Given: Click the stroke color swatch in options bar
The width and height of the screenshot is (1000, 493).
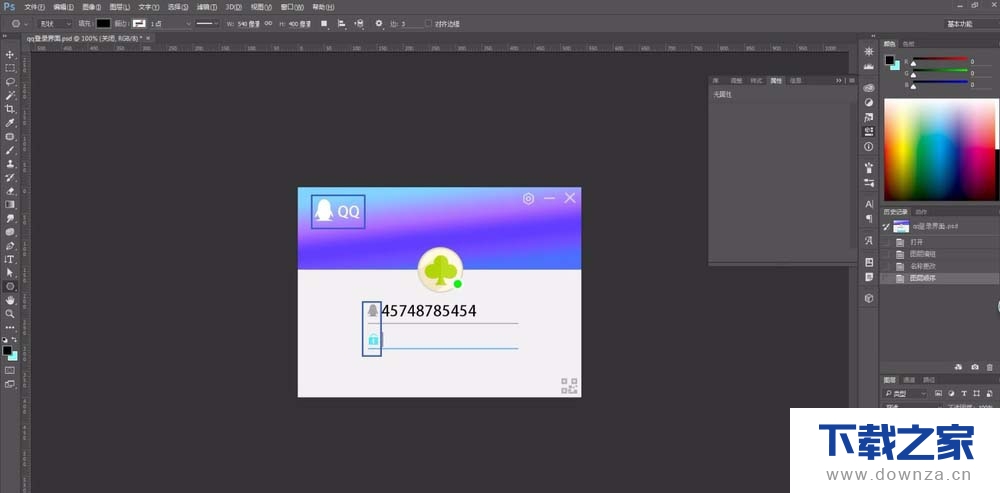Looking at the screenshot, I should coord(139,24).
